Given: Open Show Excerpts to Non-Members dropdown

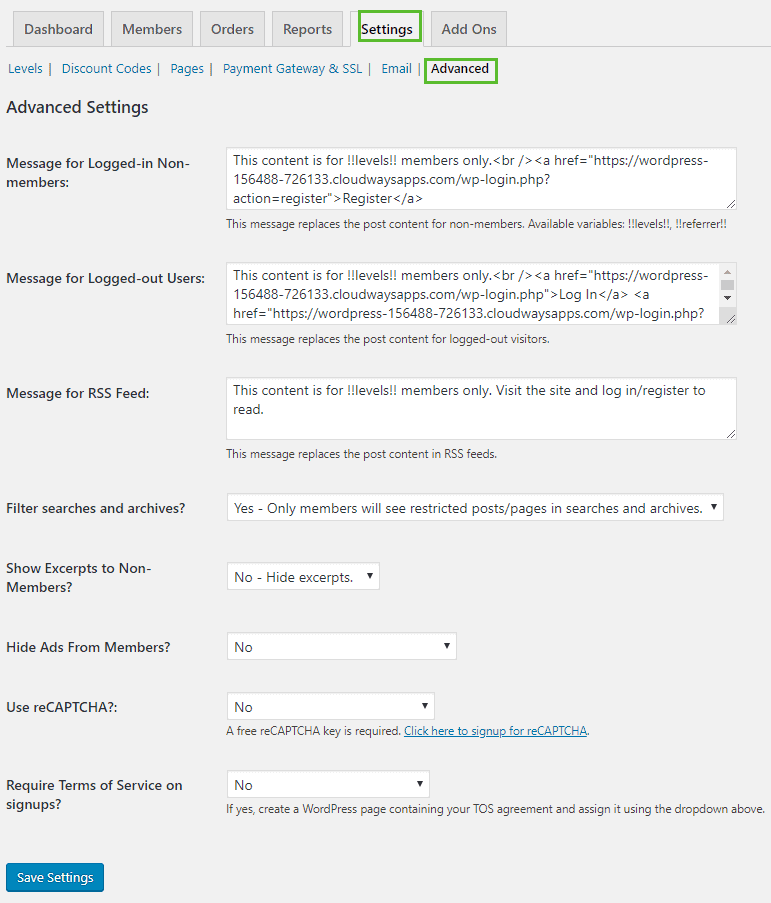Looking at the screenshot, I should click(303, 576).
